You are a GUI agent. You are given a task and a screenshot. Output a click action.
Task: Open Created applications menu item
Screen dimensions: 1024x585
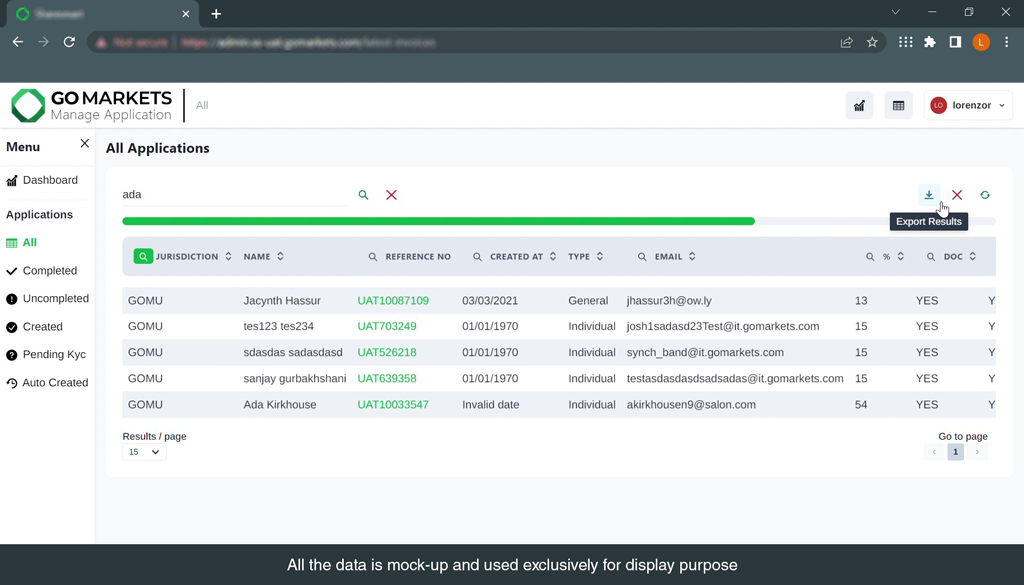(x=35, y=326)
